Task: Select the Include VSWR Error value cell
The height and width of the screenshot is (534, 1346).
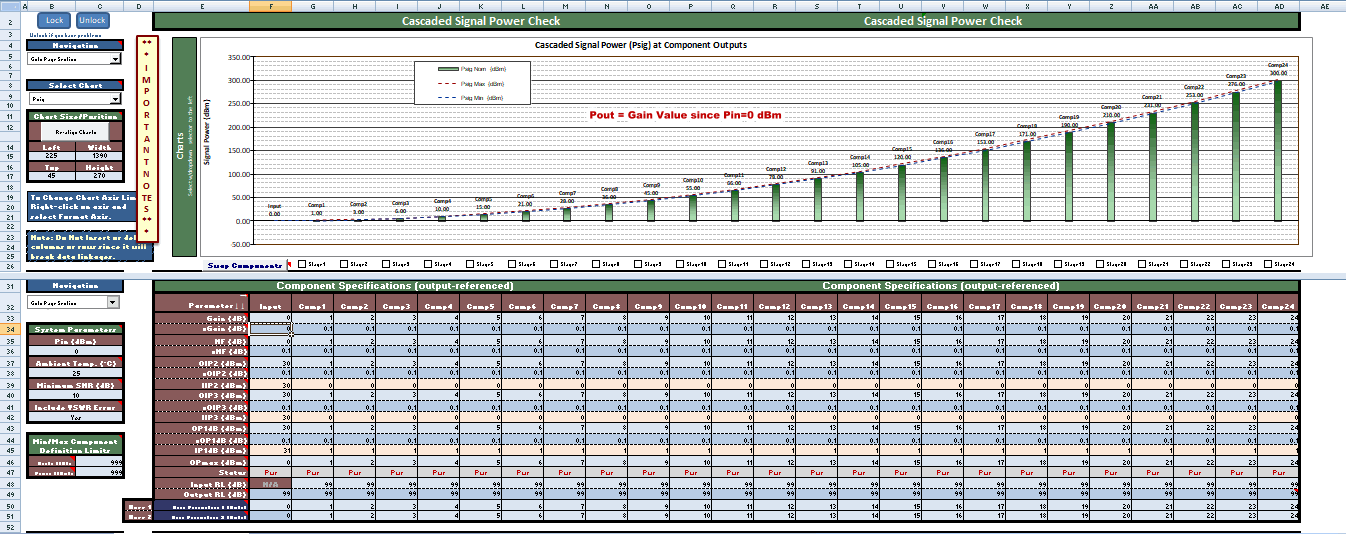Action: [x=75, y=417]
